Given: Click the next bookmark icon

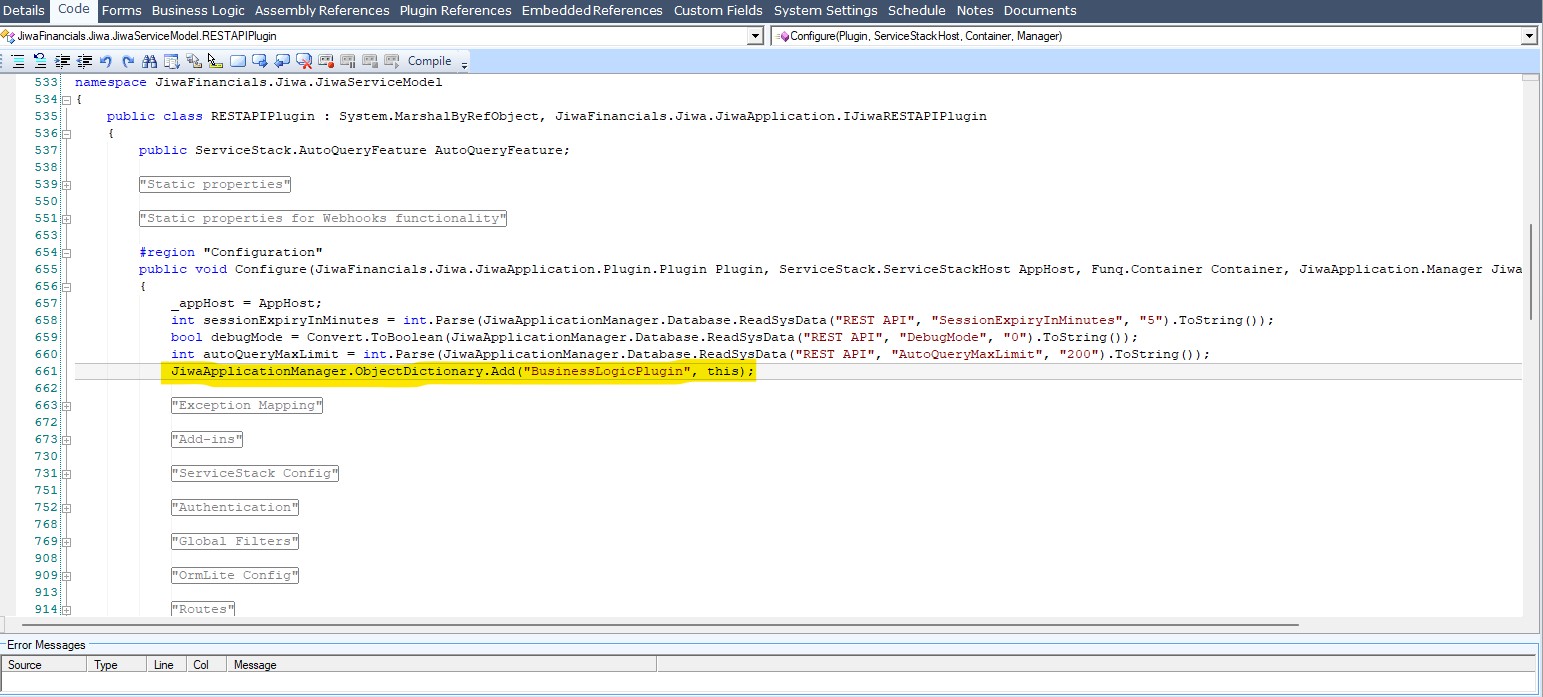Looking at the screenshot, I should 260,61.
